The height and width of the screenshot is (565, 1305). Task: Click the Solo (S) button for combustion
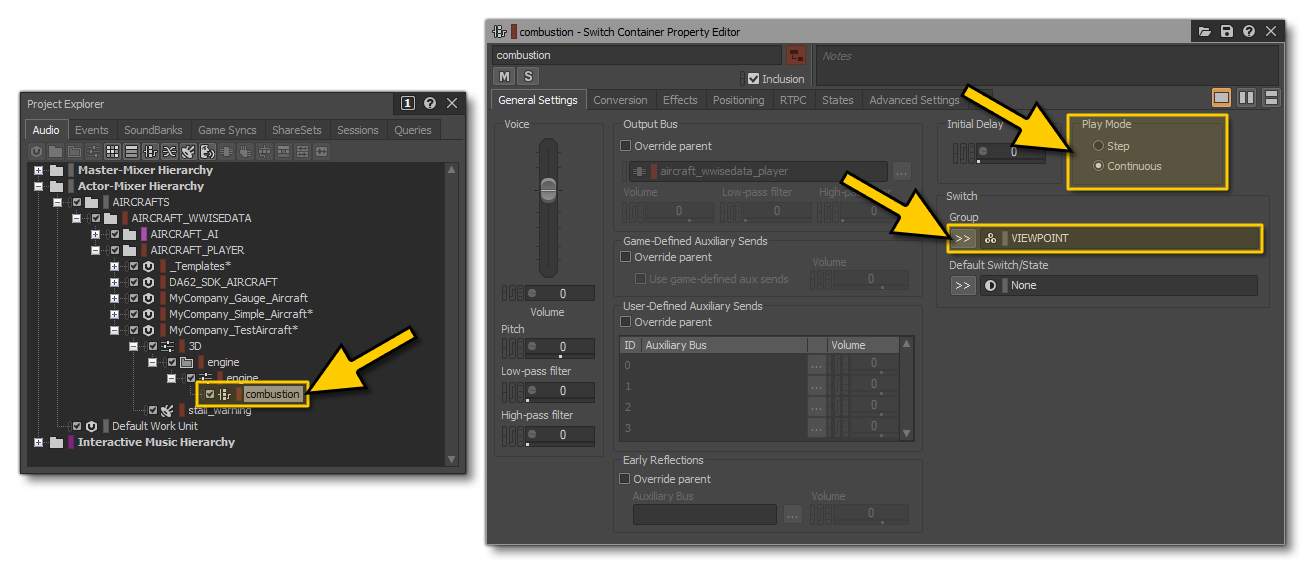click(x=527, y=76)
